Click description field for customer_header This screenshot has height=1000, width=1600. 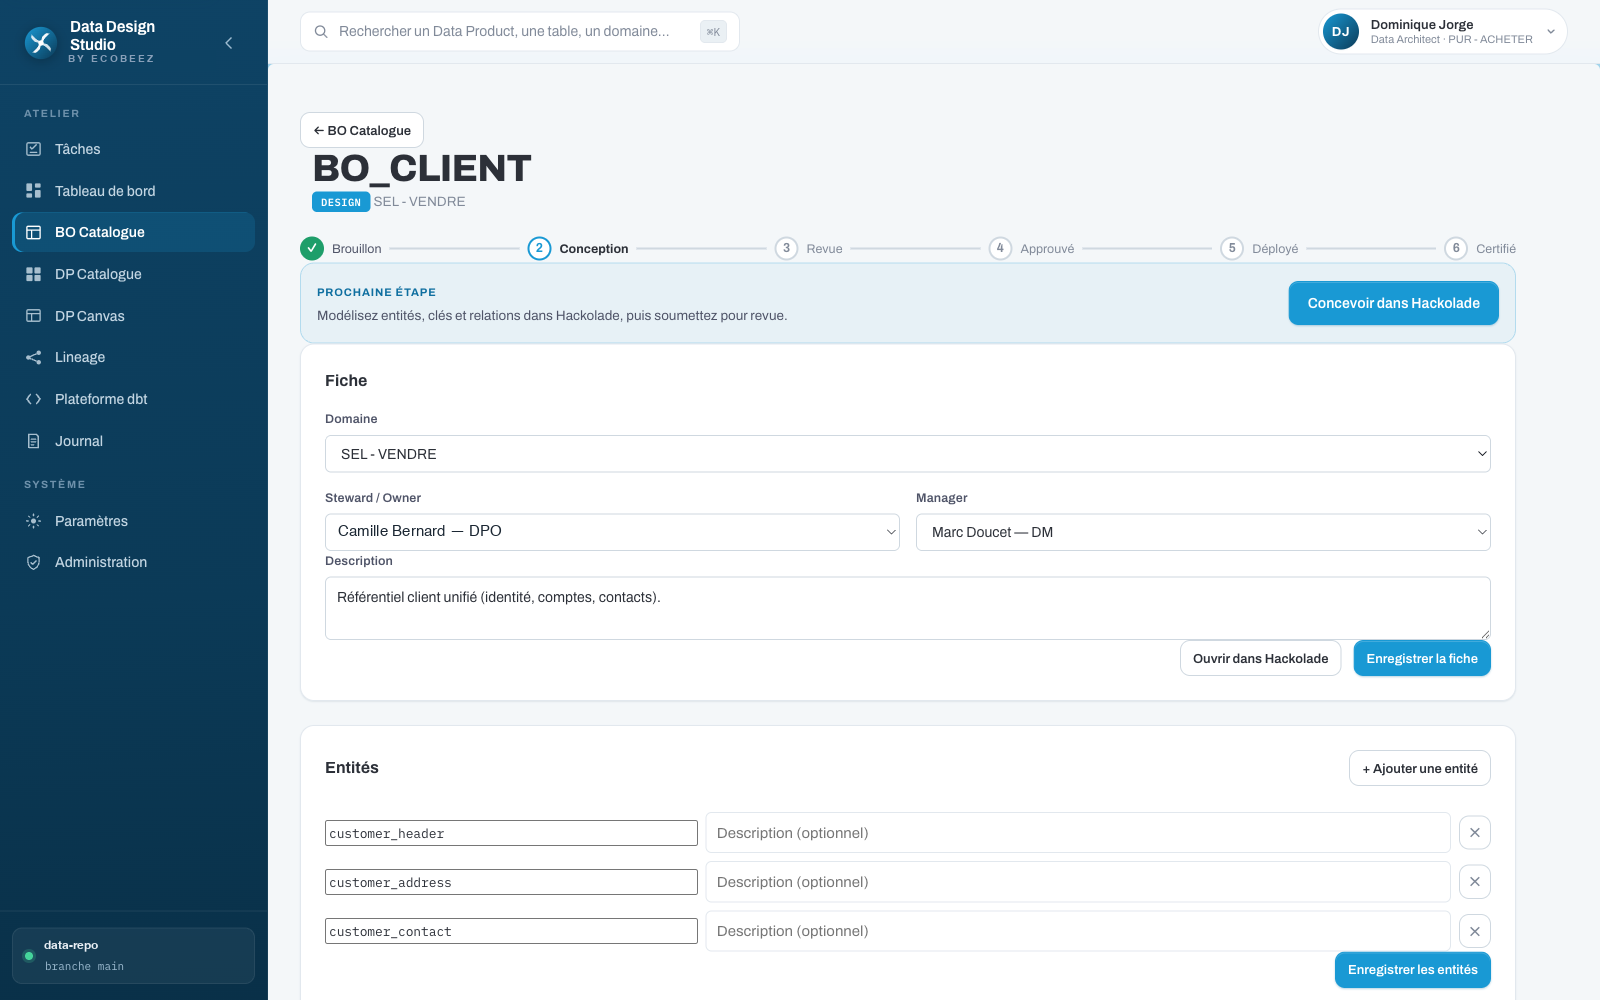point(1078,833)
